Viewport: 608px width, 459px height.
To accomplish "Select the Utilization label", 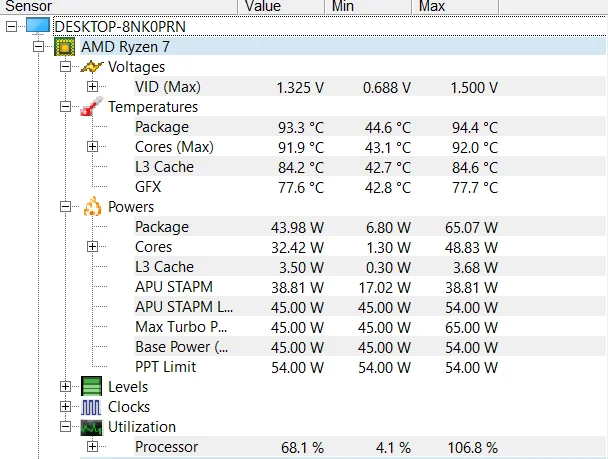I will click(142, 427).
